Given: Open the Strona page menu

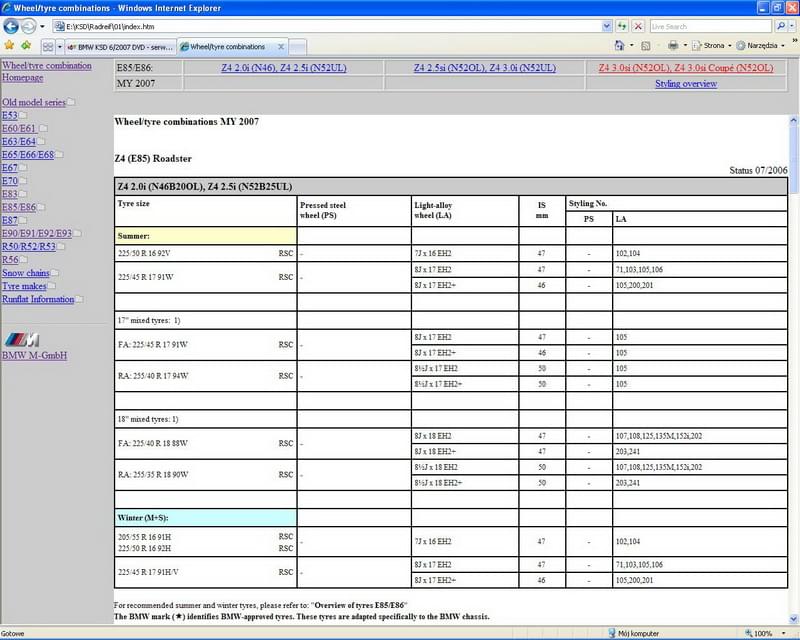Looking at the screenshot, I should pos(712,46).
